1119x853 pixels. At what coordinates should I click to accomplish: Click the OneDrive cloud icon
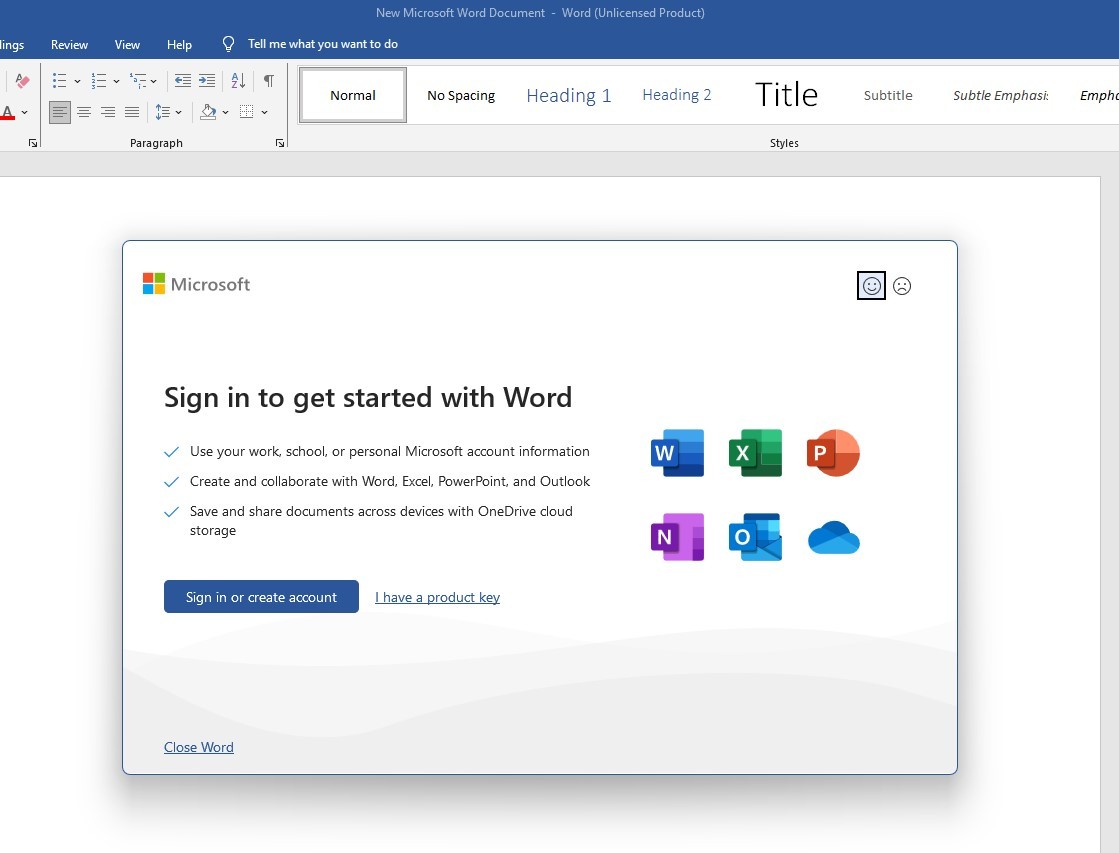tap(834, 537)
